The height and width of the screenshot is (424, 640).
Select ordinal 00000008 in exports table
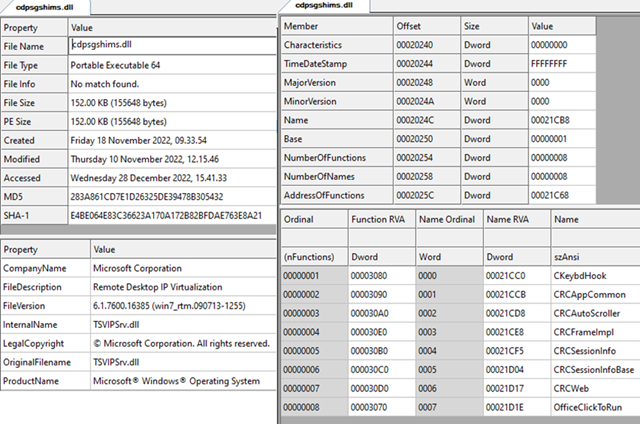301,407
